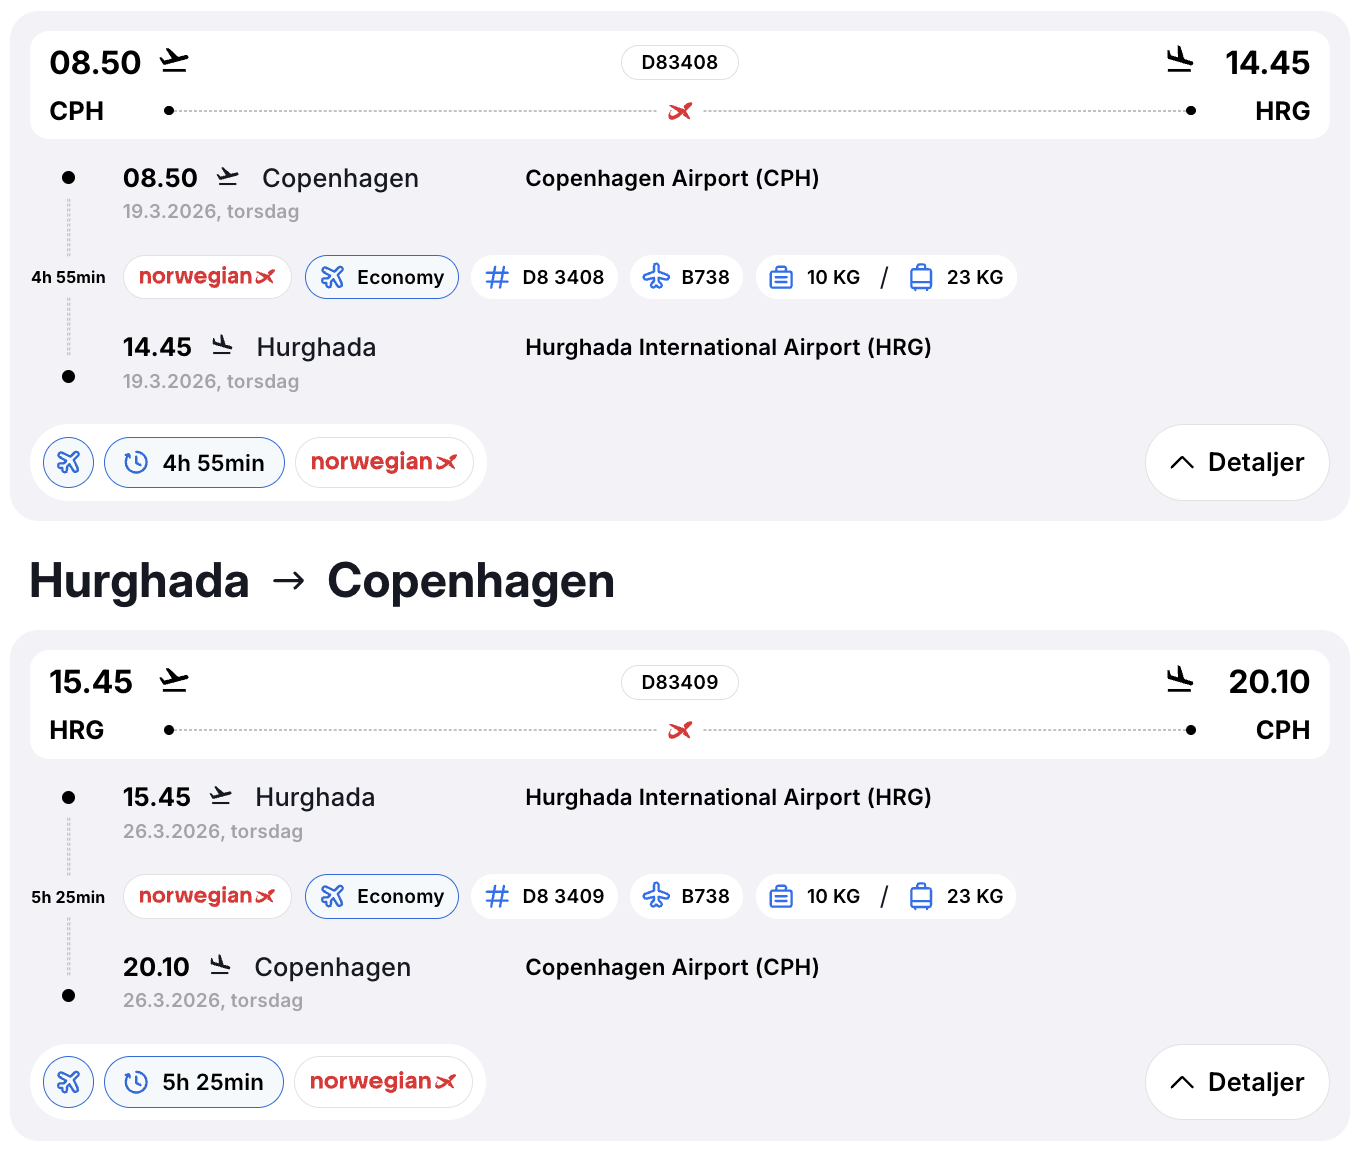Collapse details for the Hurghada to Copenhagen flight

(1237, 1082)
